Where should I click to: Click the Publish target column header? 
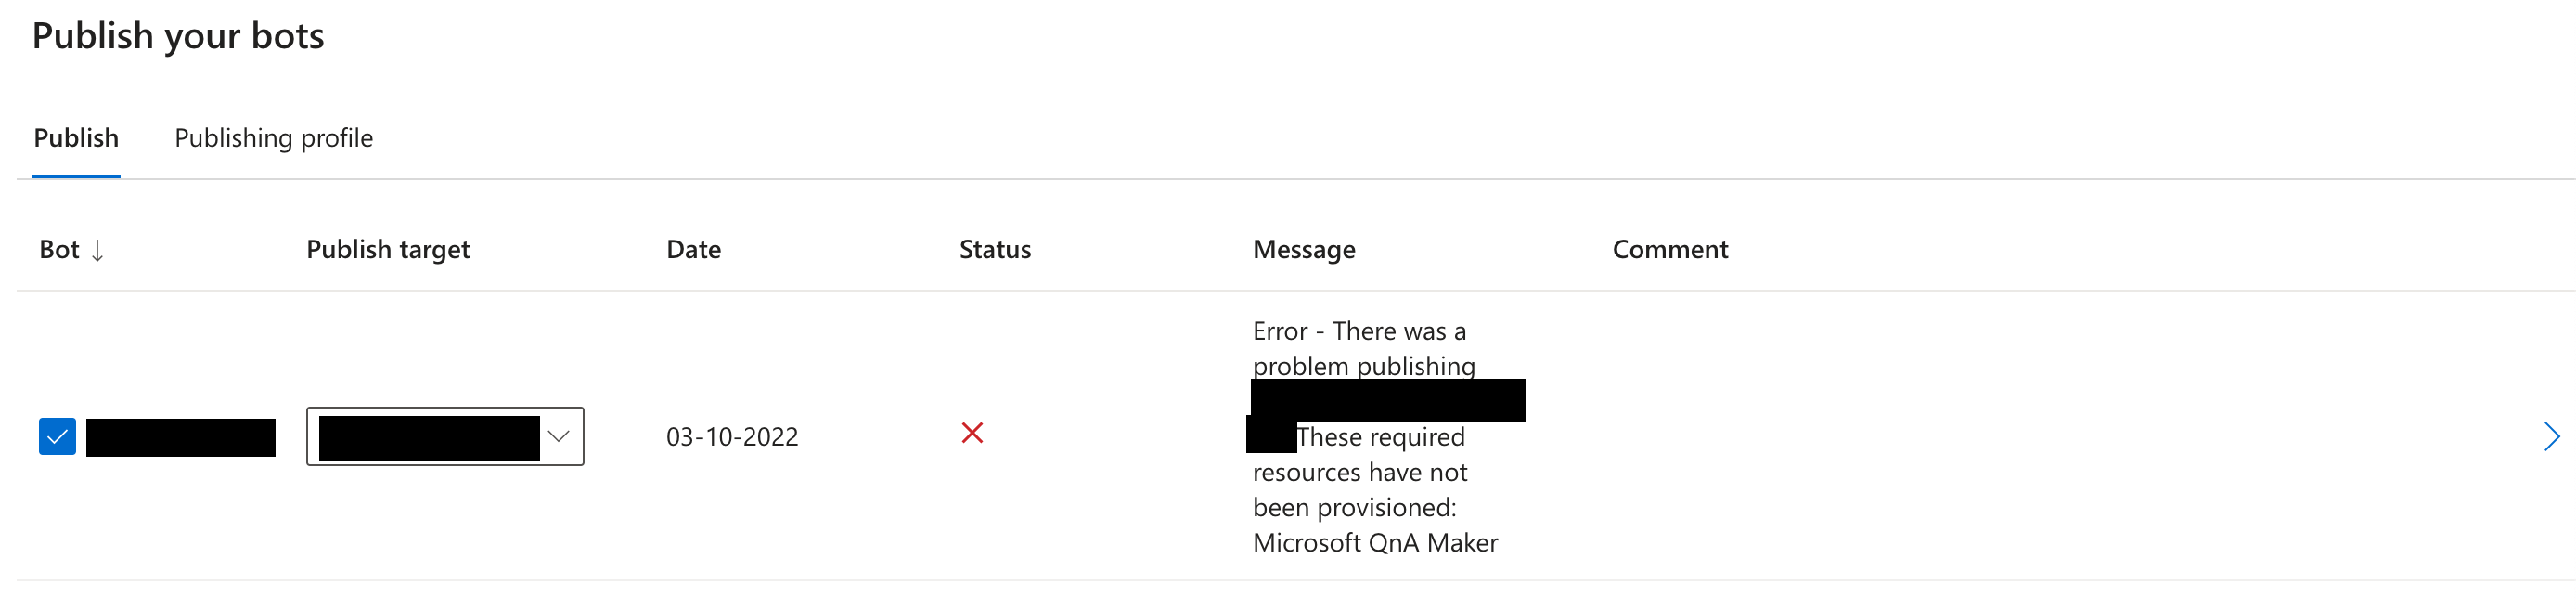[387, 249]
